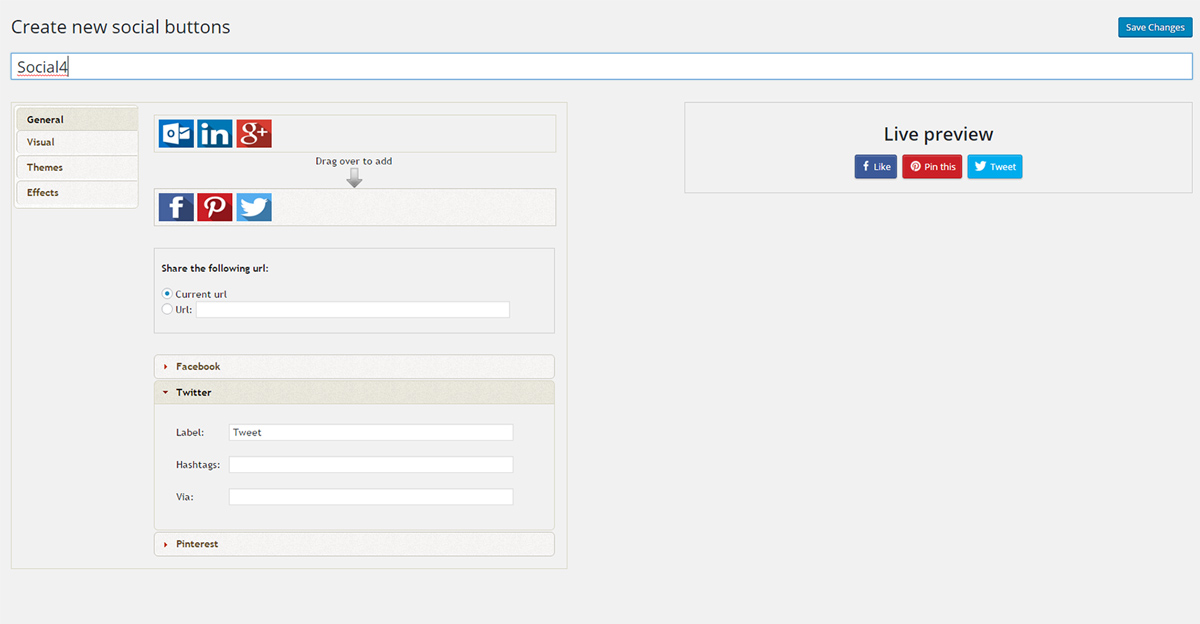Open the Effects tab
The image size is (1200, 624).
pyautogui.click(x=77, y=193)
